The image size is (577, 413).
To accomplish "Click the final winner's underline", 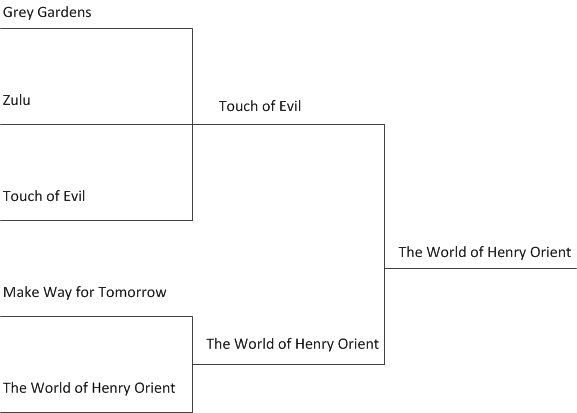I will 481,268.
